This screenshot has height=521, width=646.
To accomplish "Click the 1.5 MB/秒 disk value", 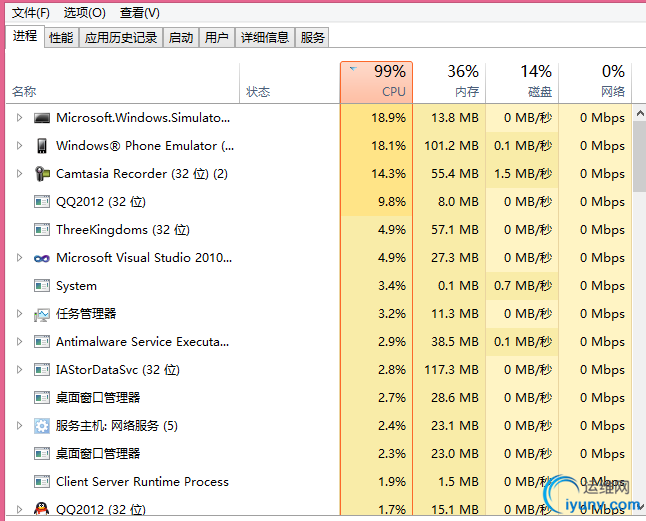I will [523, 174].
